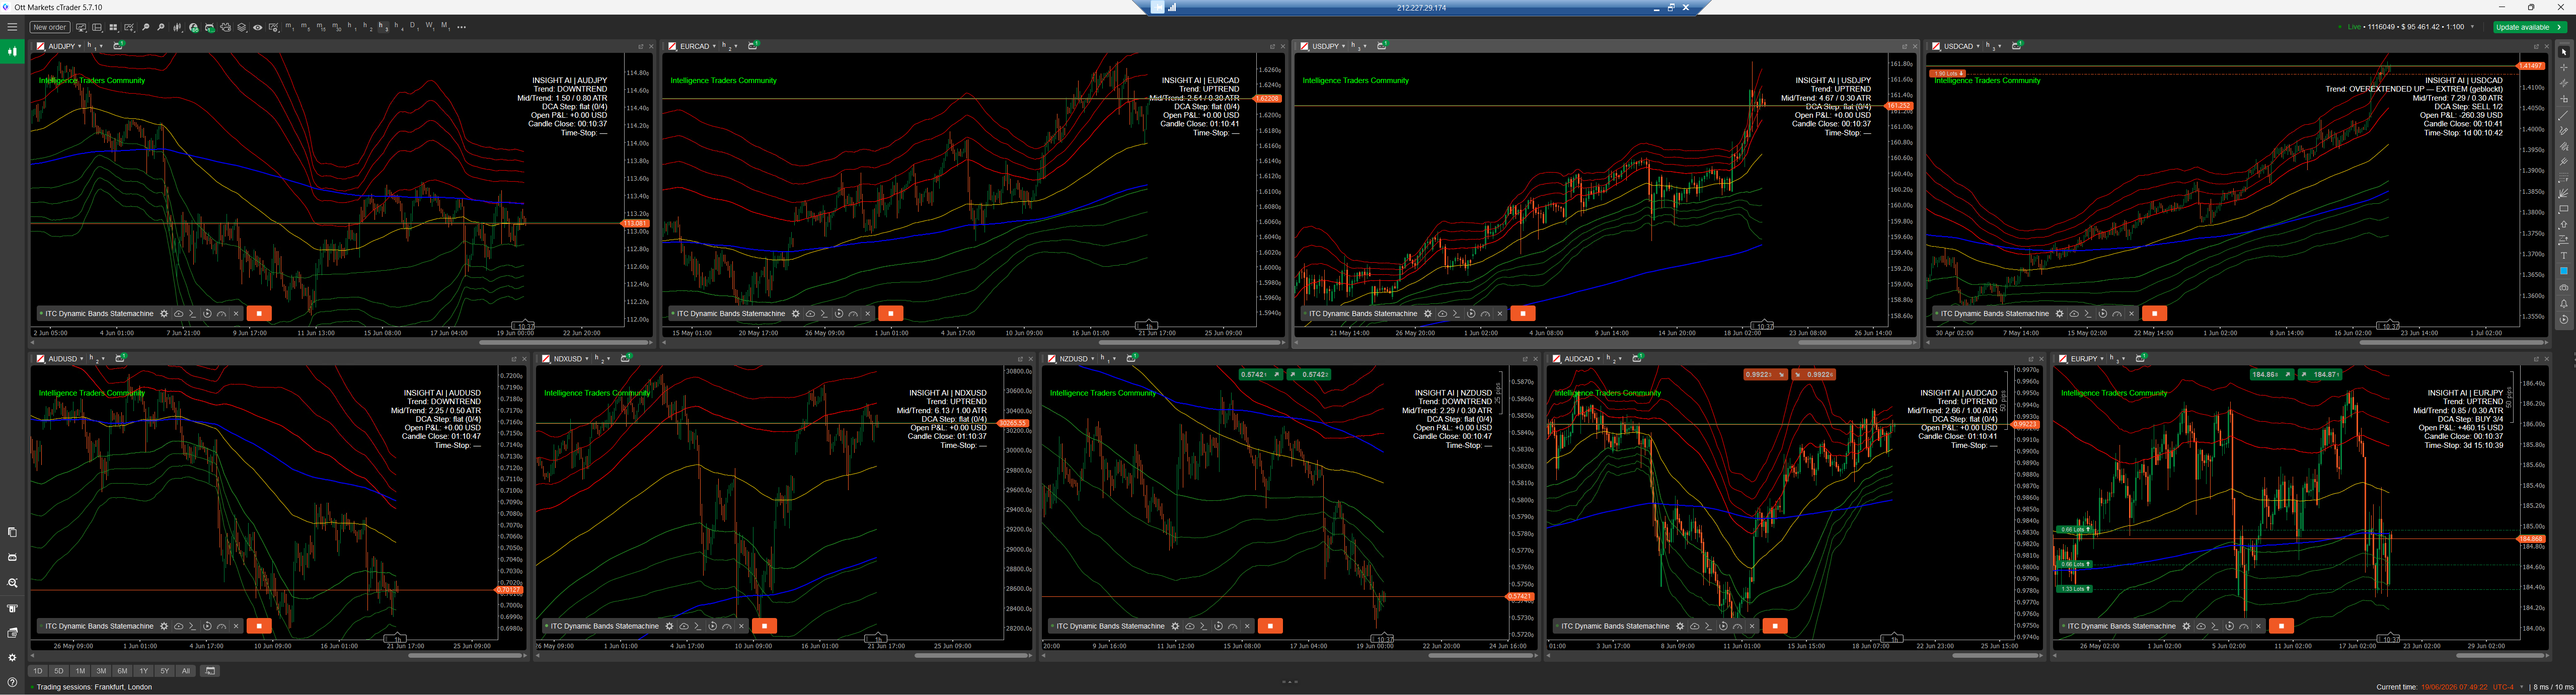Stop the cBot on the NZDUSD chart
The image size is (2576, 695).
coord(1270,626)
